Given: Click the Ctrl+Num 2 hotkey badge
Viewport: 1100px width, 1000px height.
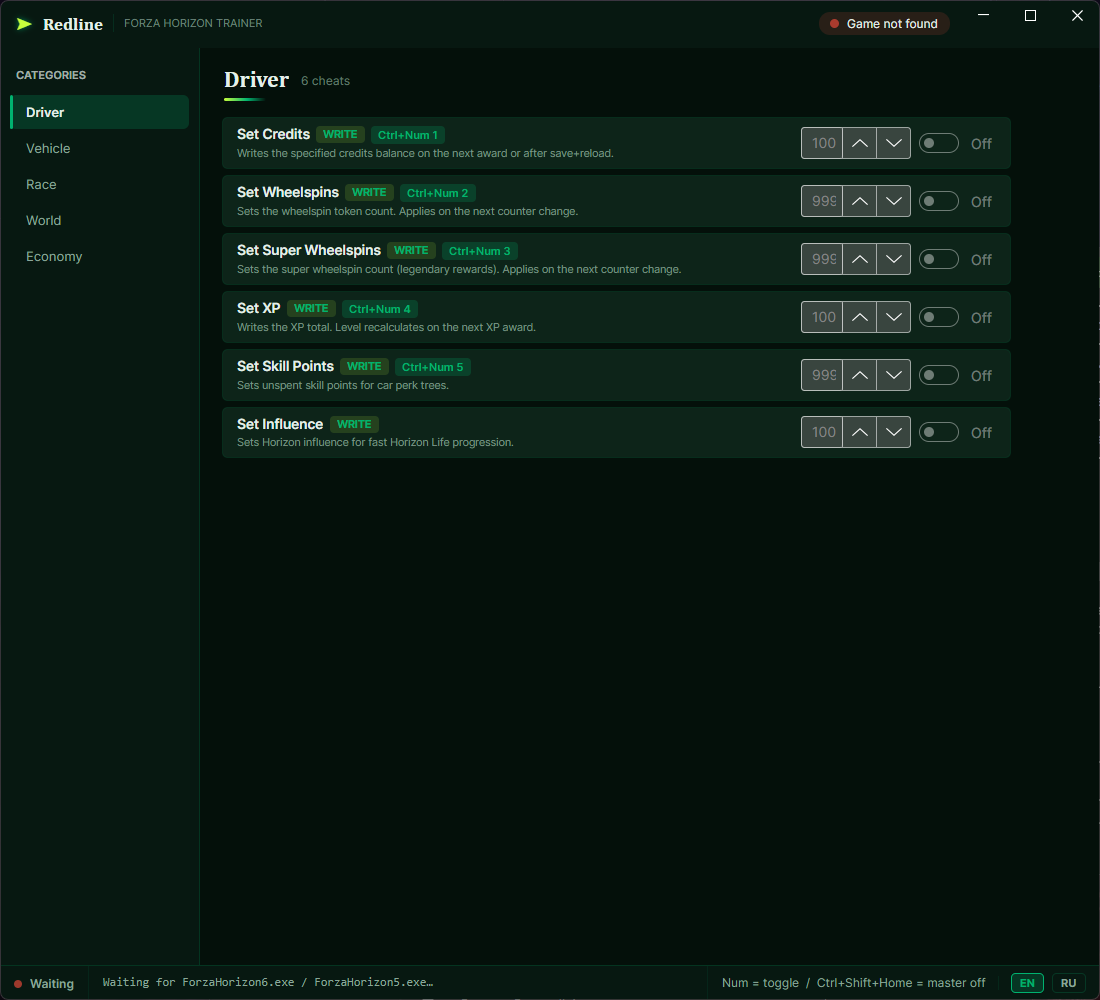Looking at the screenshot, I should [438, 193].
